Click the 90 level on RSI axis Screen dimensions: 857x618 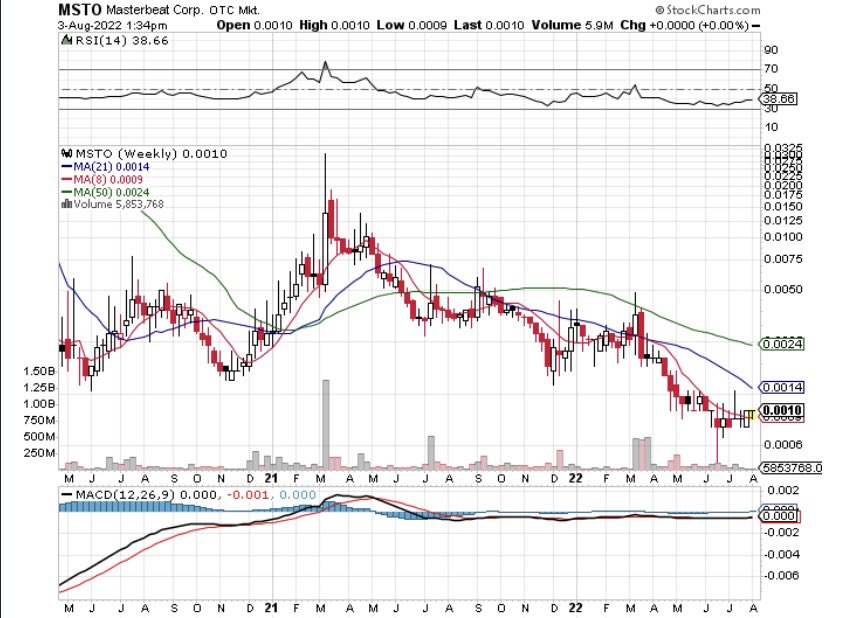pyautogui.click(x=771, y=50)
